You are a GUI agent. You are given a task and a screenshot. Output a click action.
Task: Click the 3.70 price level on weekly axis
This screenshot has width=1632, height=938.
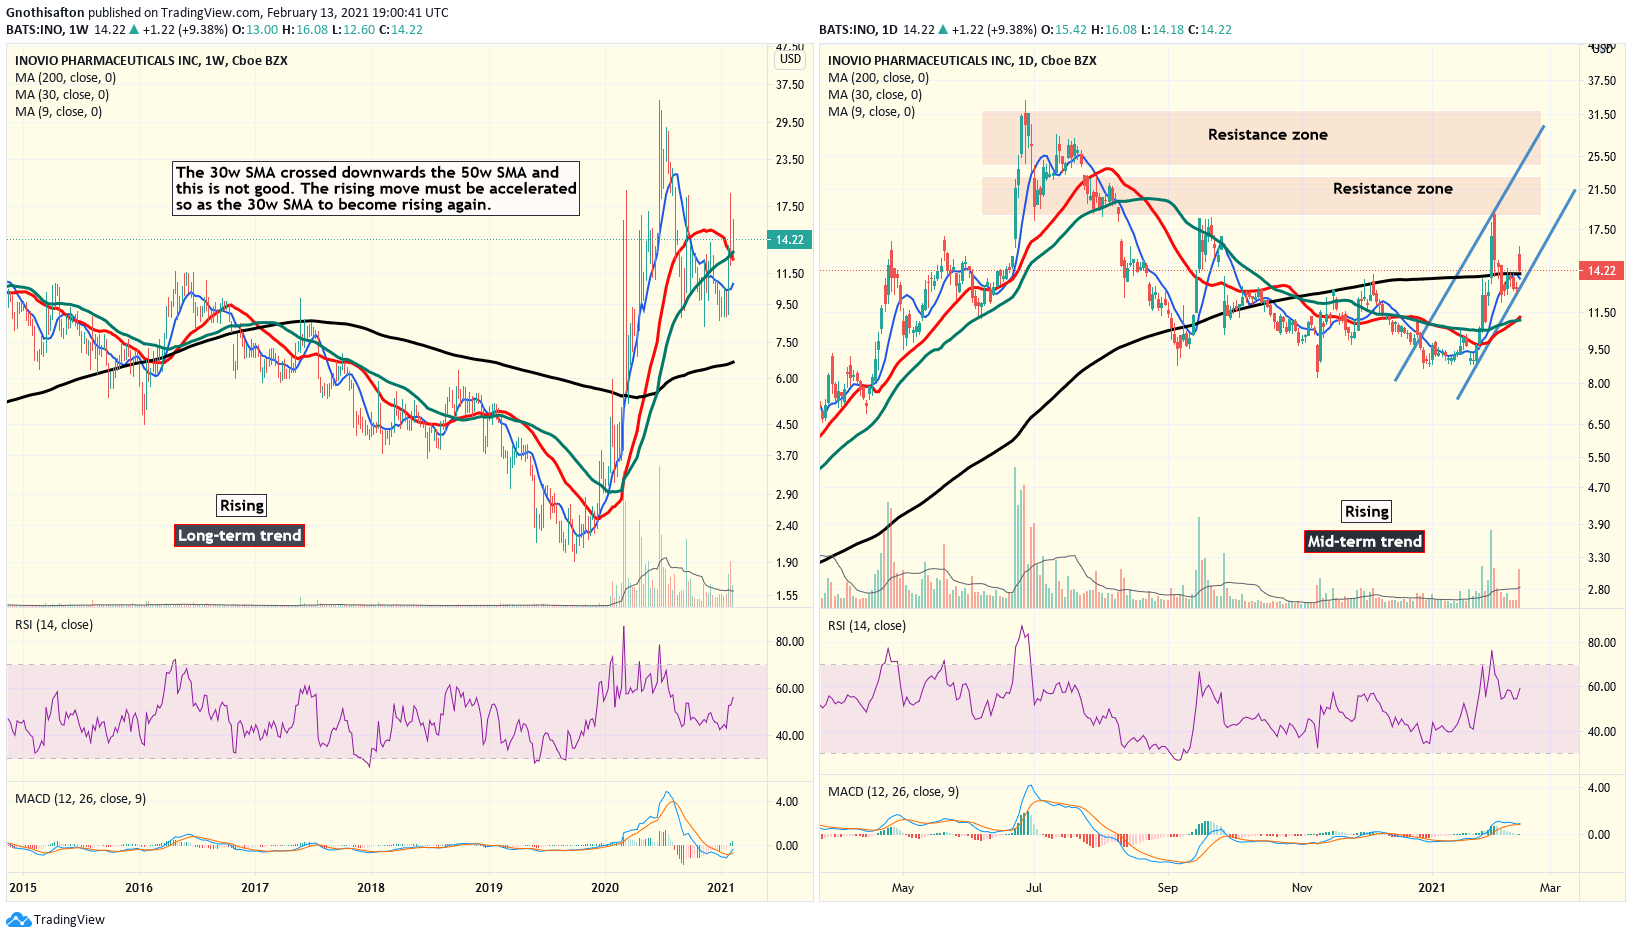[787, 456]
